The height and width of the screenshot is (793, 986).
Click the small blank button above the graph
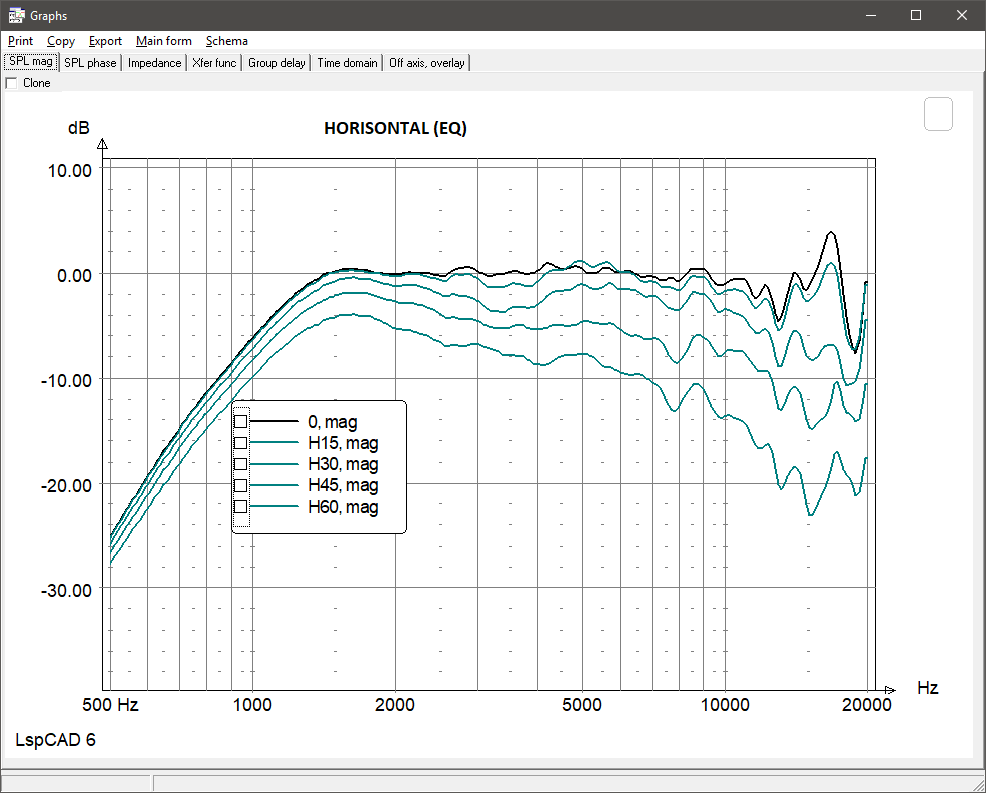pyautogui.click(x=938, y=114)
